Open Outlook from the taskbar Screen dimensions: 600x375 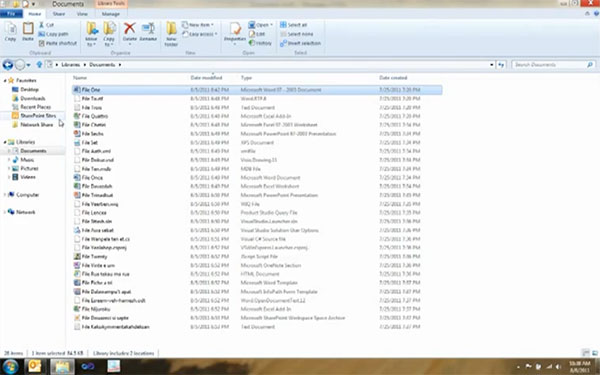pyautogui.click(x=35, y=367)
